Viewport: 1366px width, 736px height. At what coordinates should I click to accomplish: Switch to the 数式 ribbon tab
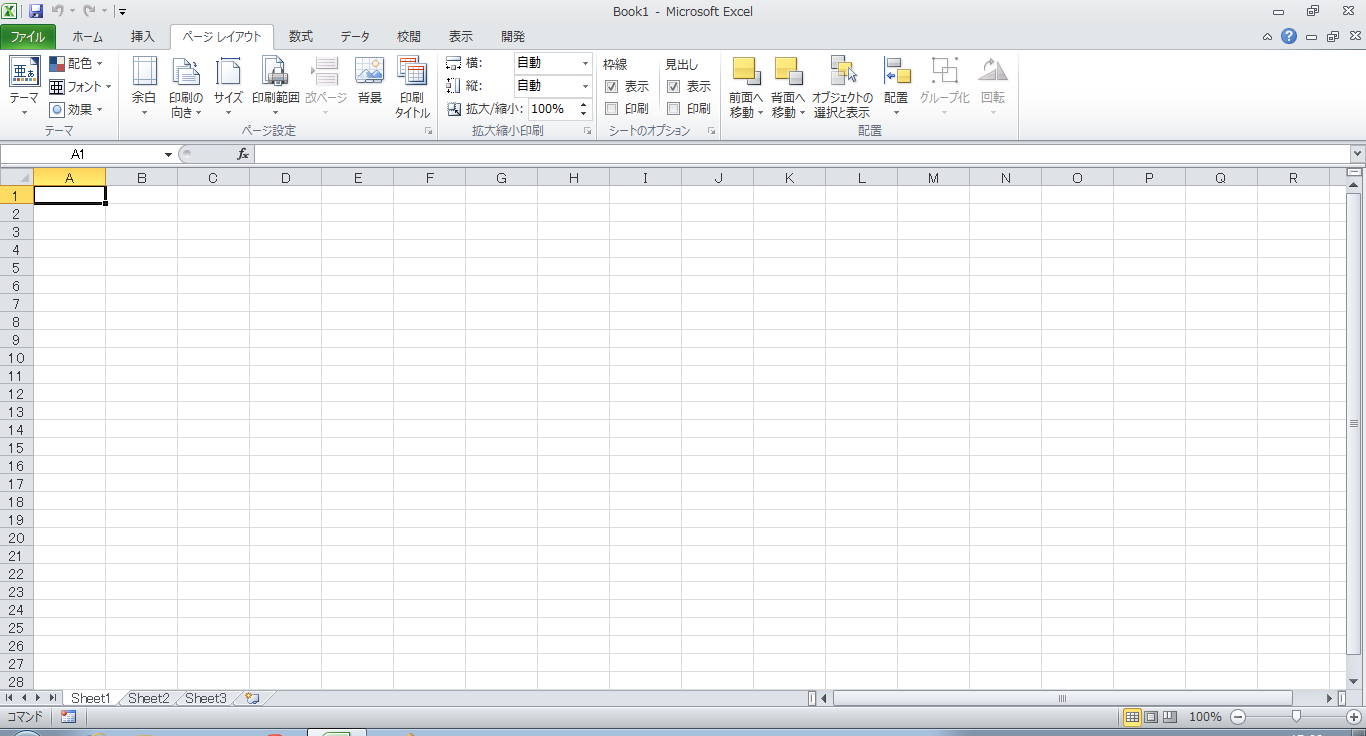click(x=300, y=37)
